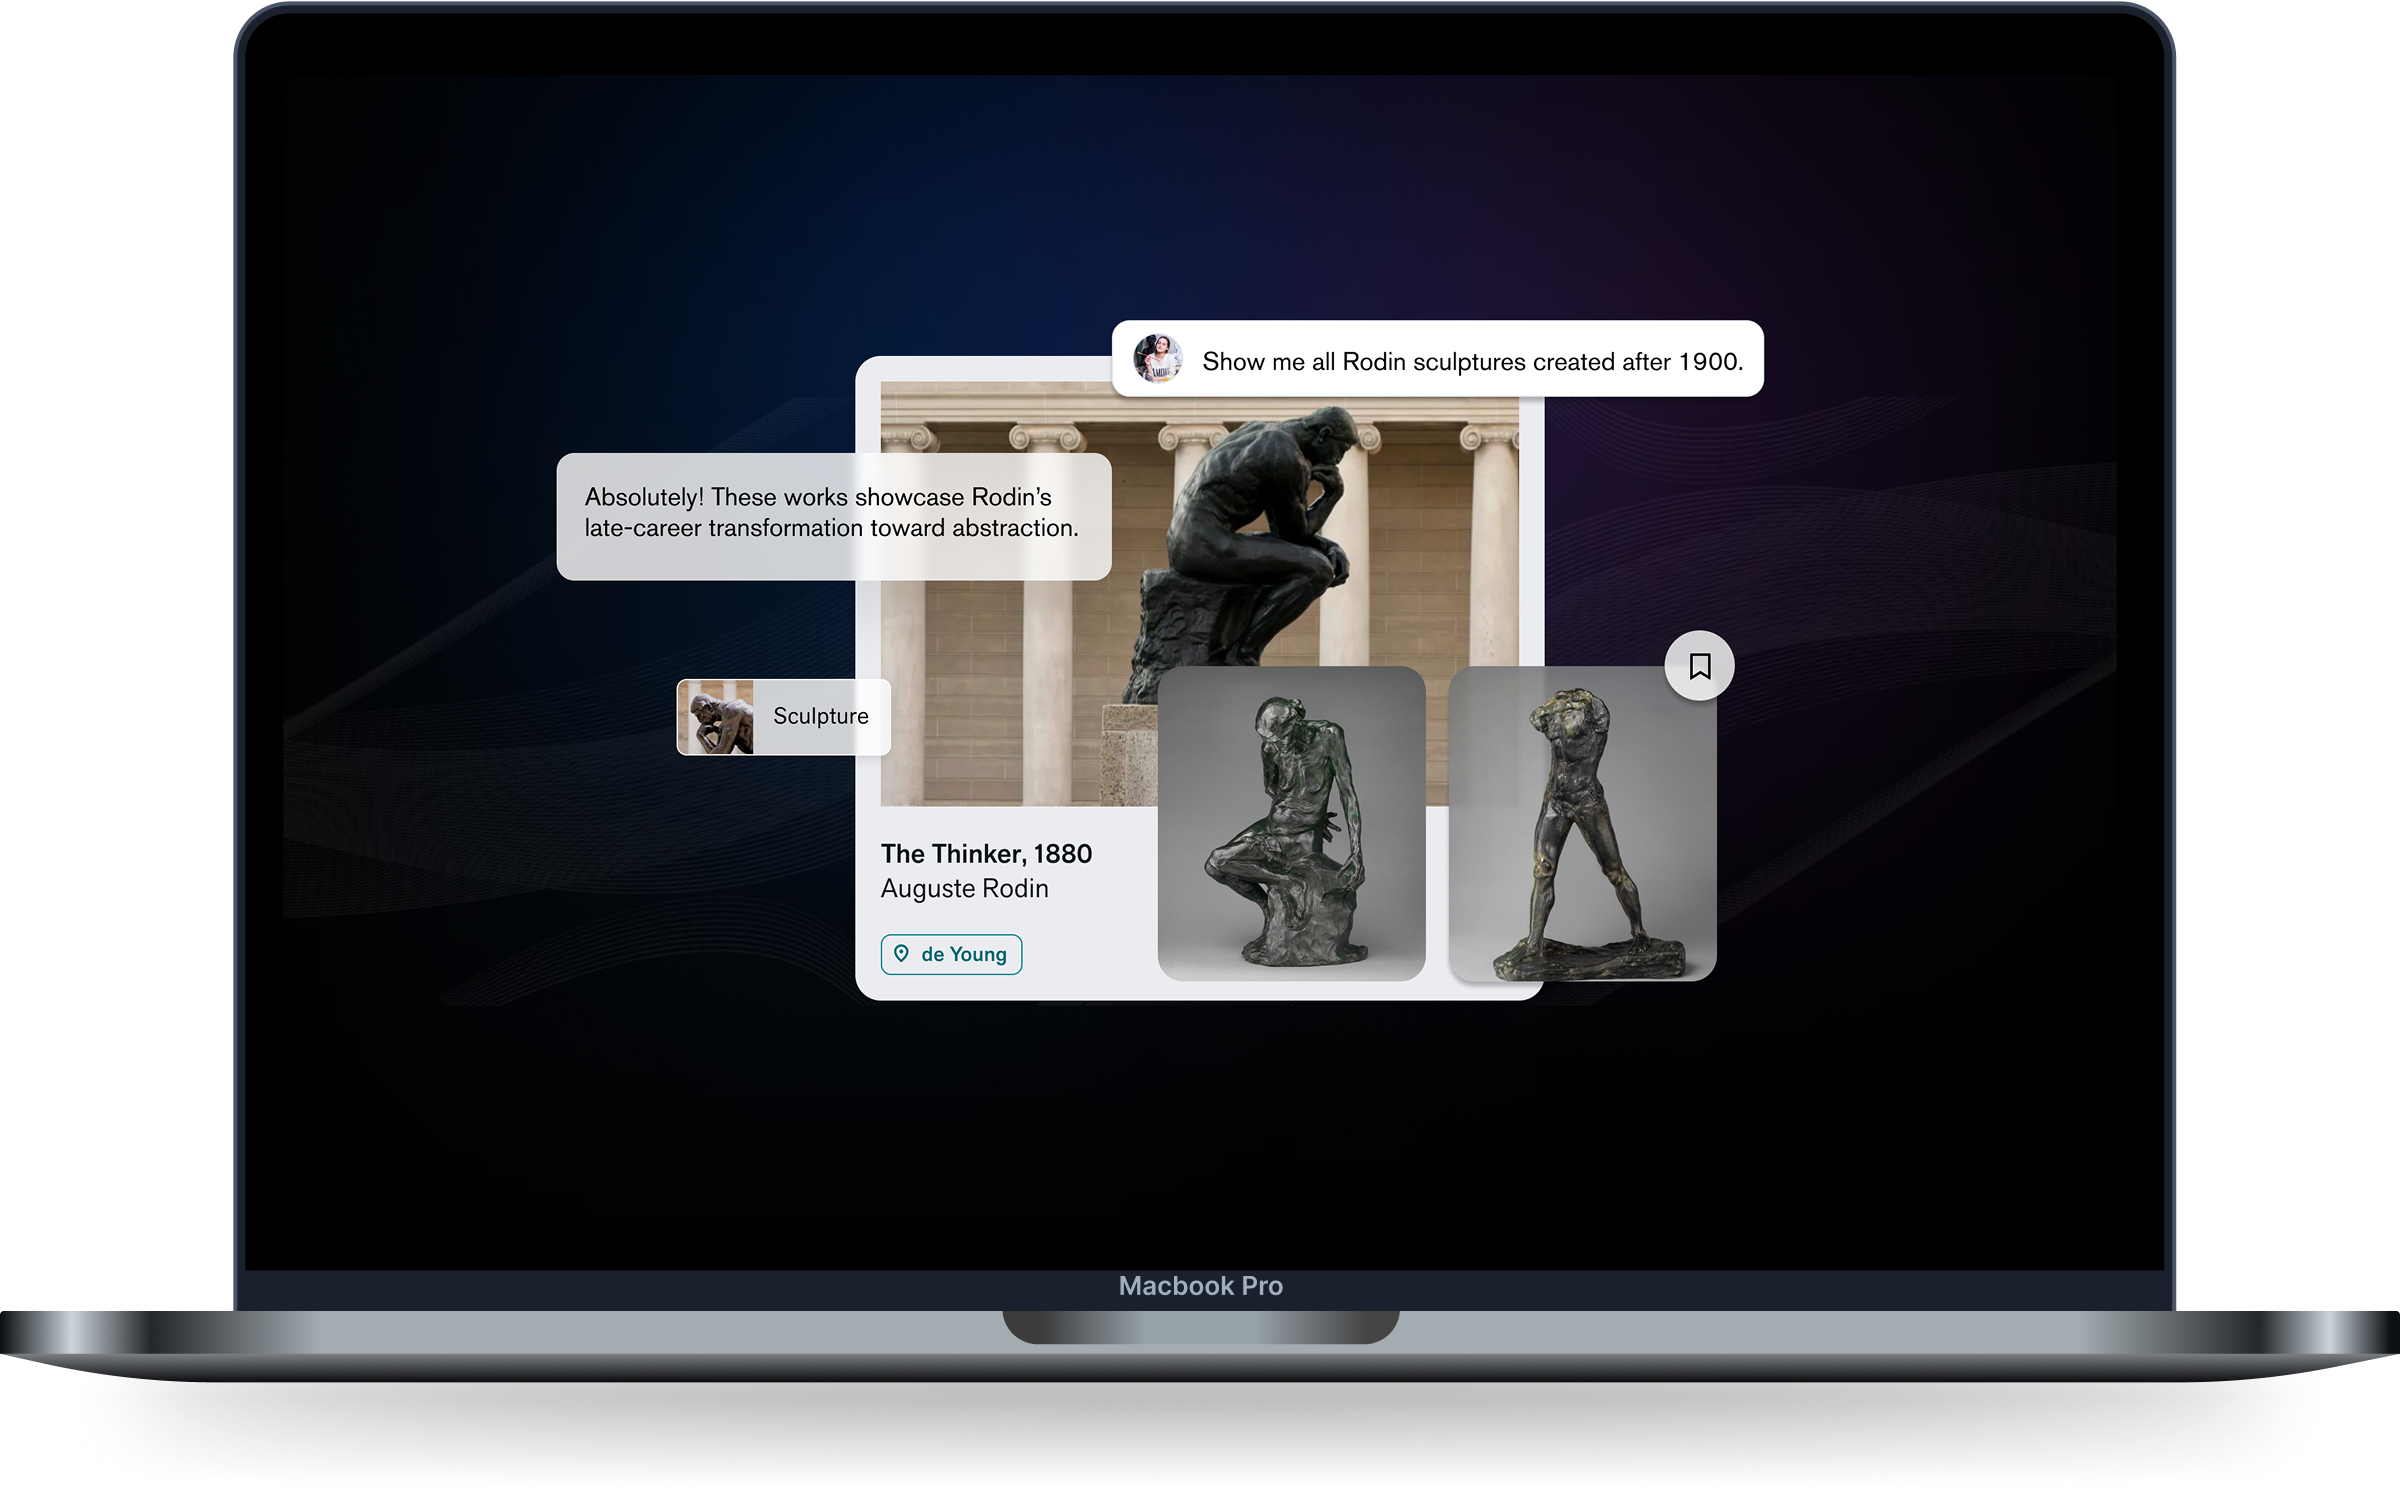Click the location pin icon beside de Young
2400x1496 pixels.
coord(901,954)
